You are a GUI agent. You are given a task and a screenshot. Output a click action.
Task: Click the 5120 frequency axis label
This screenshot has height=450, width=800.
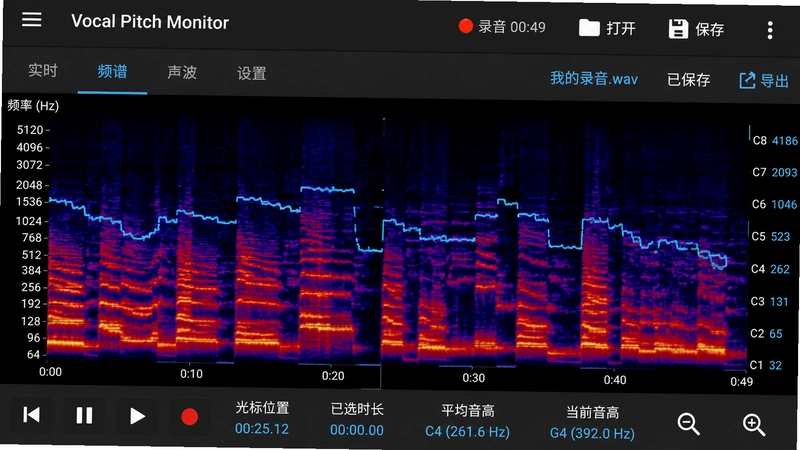[30, 130]
